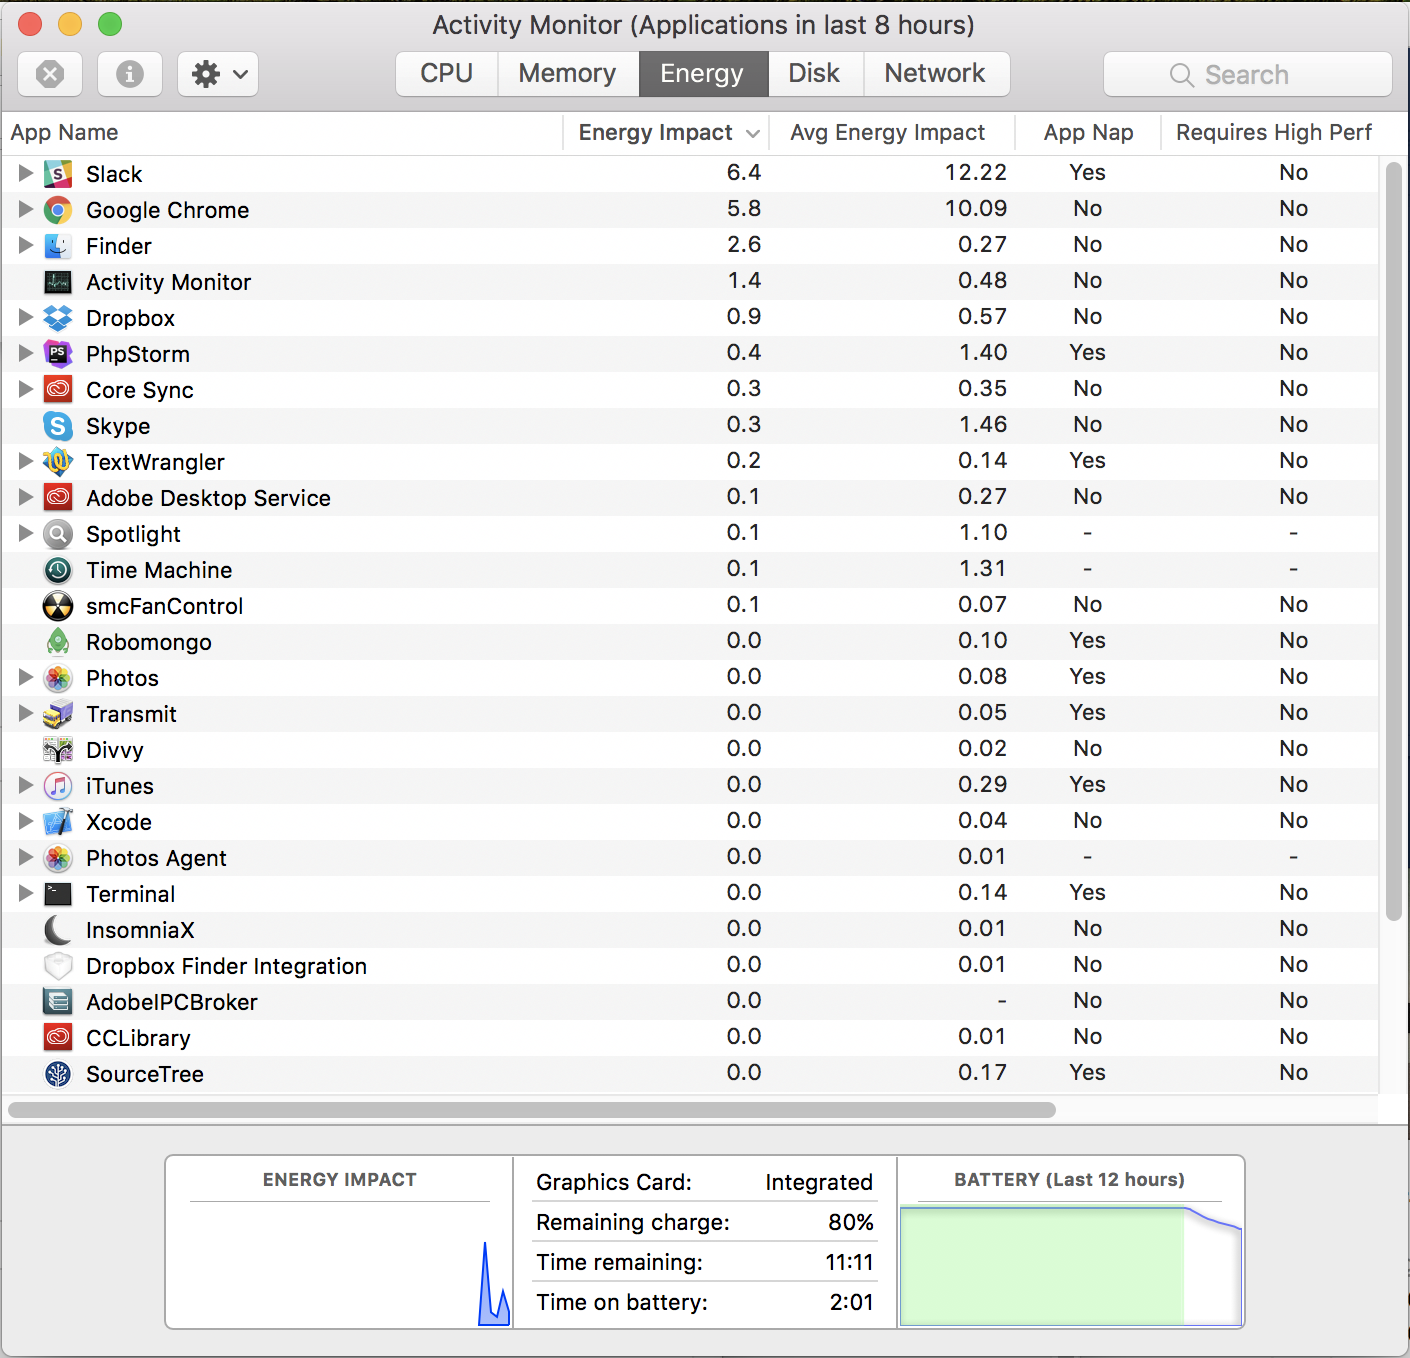Viewport: 1410px width, 1358px height.
Task: Click the horizontal scrollbar thumb
Action: click(532, 1110)
